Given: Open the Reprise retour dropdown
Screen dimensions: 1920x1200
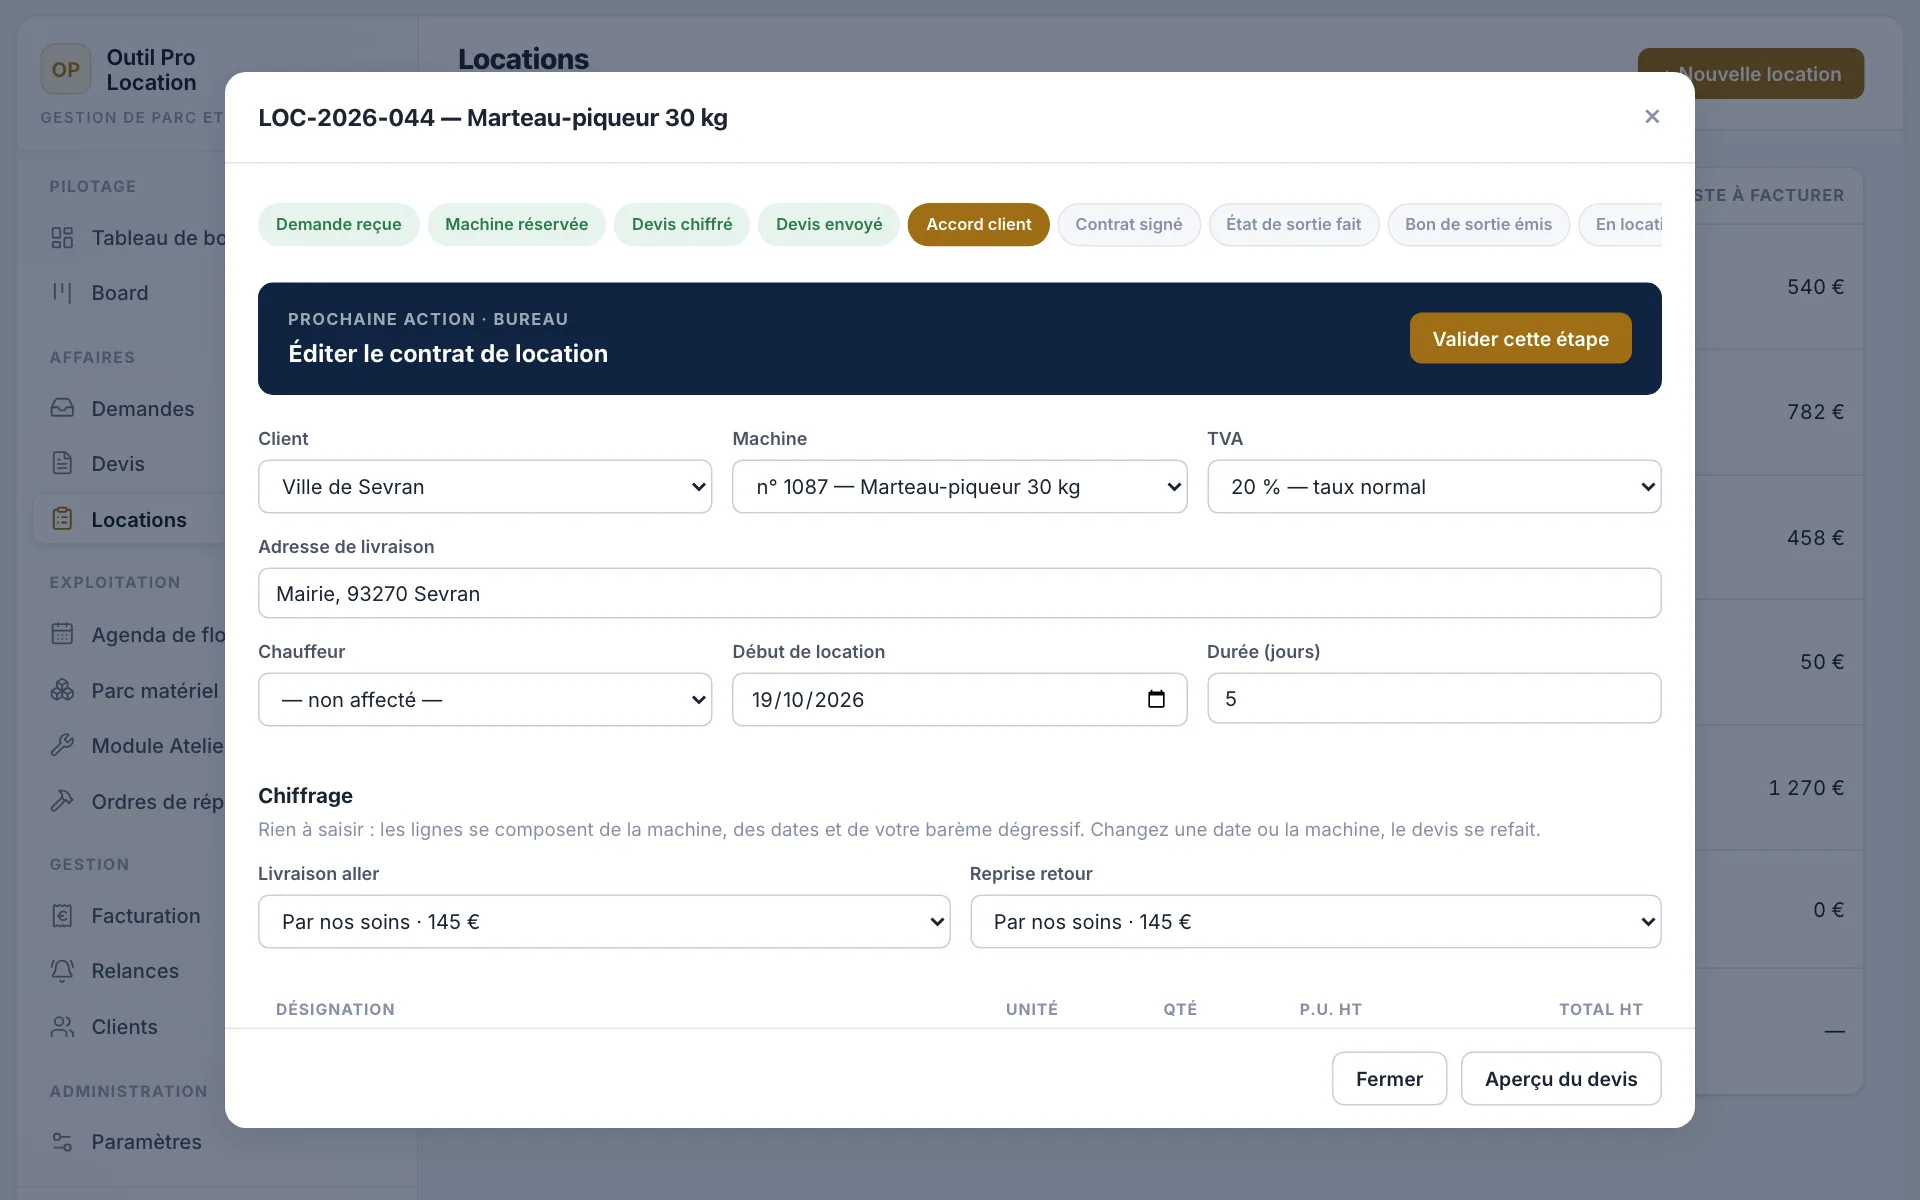Looking at the screenshot, I should 1315,922.
